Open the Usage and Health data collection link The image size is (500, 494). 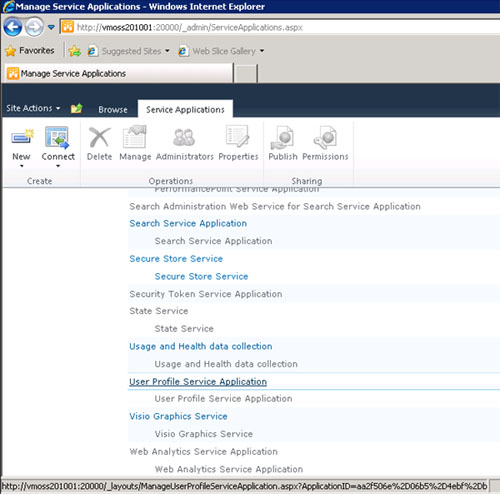(201, 346)
